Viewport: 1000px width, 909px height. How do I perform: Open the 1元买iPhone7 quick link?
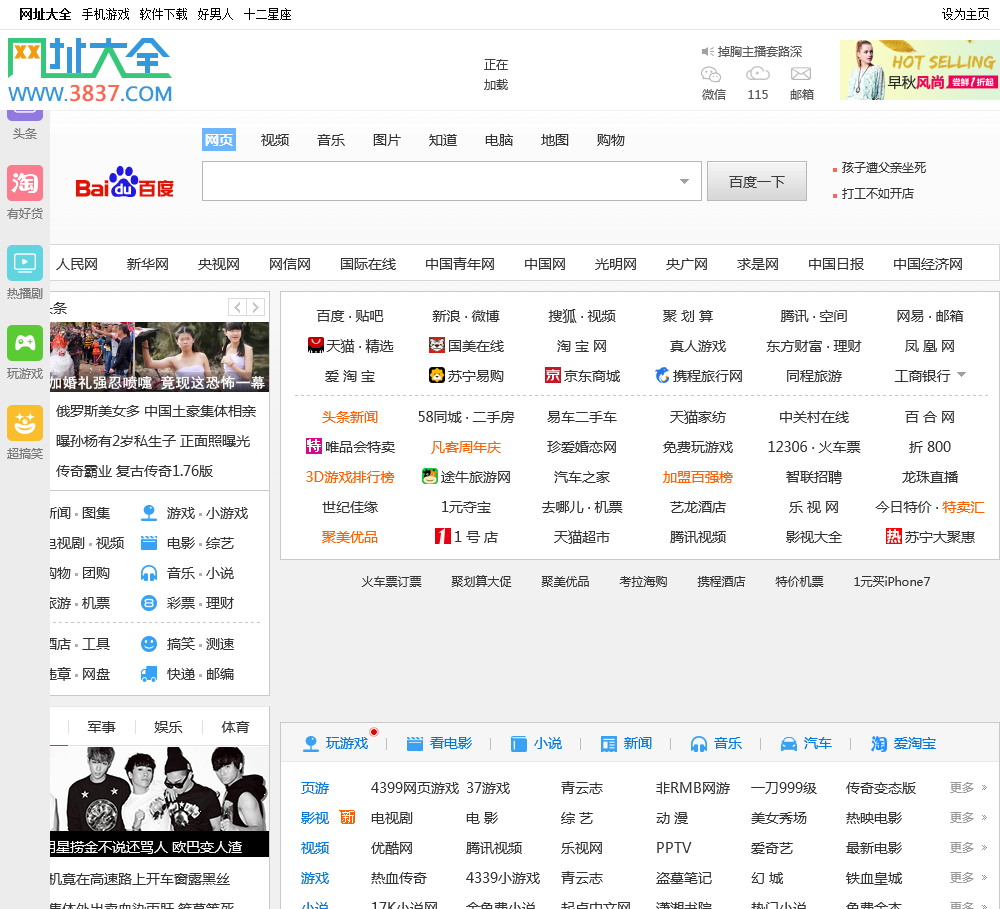coord(892,581)
